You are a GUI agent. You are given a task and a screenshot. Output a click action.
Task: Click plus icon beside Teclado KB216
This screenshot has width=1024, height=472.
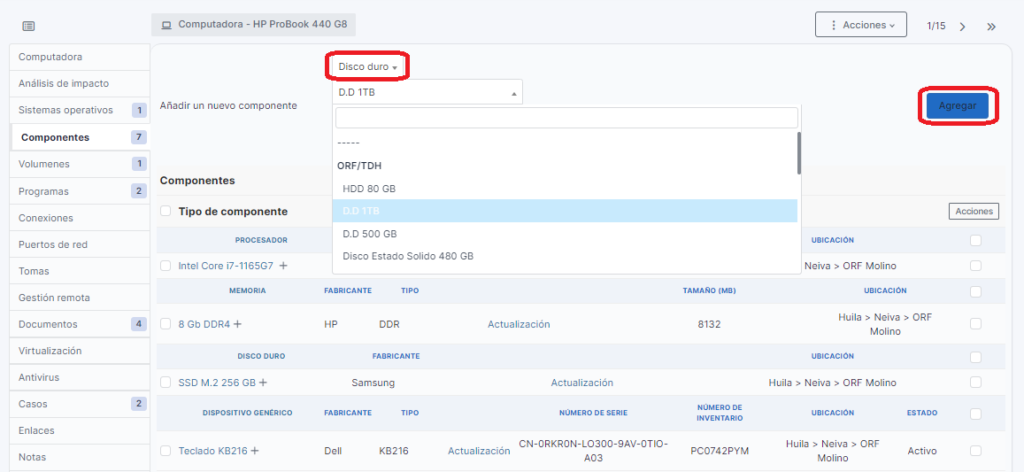pos(254,451)
